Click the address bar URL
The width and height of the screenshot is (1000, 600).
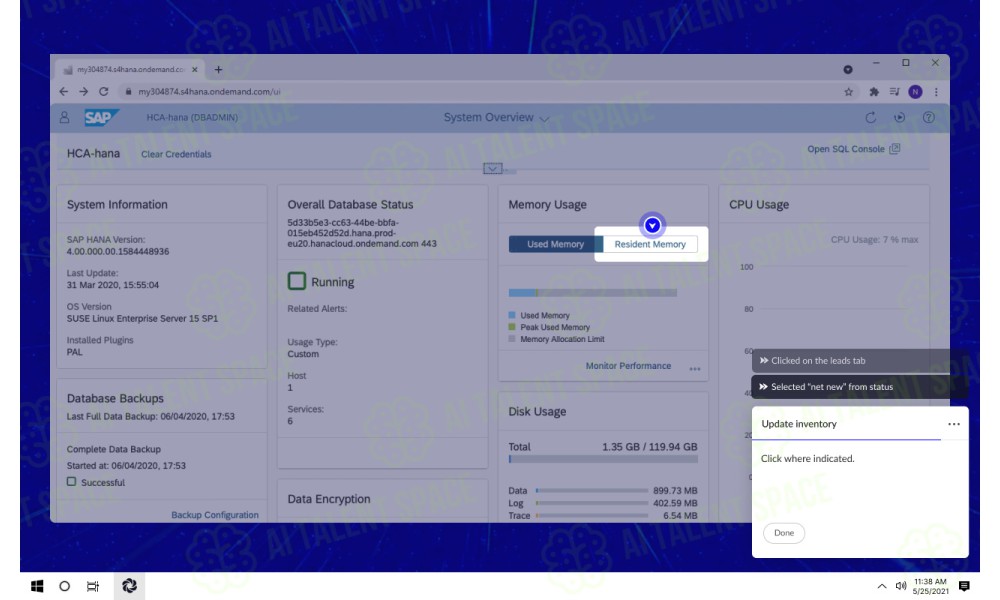209,92
